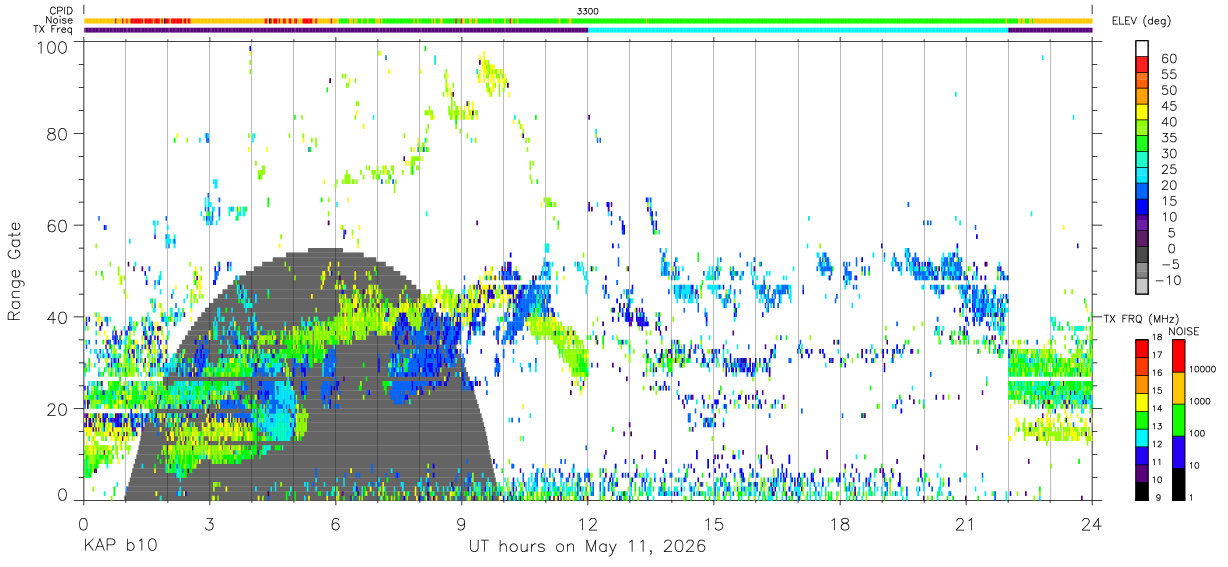Click the 1 label on NOISE scale
The image size is (1228, 567).
(1192, 497)
